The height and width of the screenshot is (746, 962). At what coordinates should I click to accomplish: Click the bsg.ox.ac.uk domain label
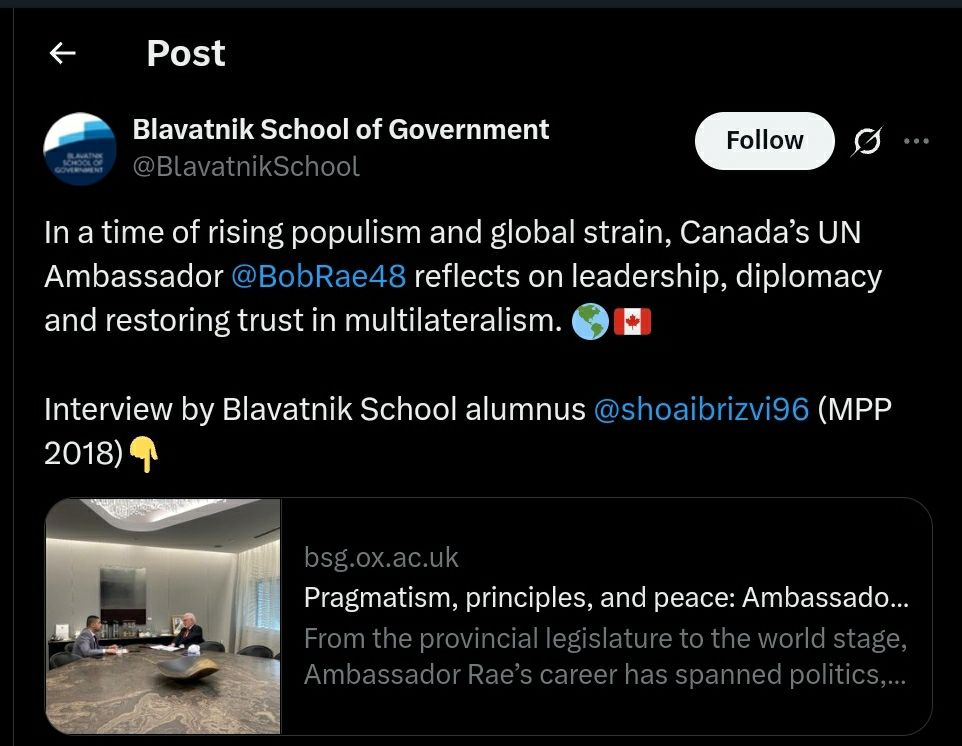tap(380, 557)
